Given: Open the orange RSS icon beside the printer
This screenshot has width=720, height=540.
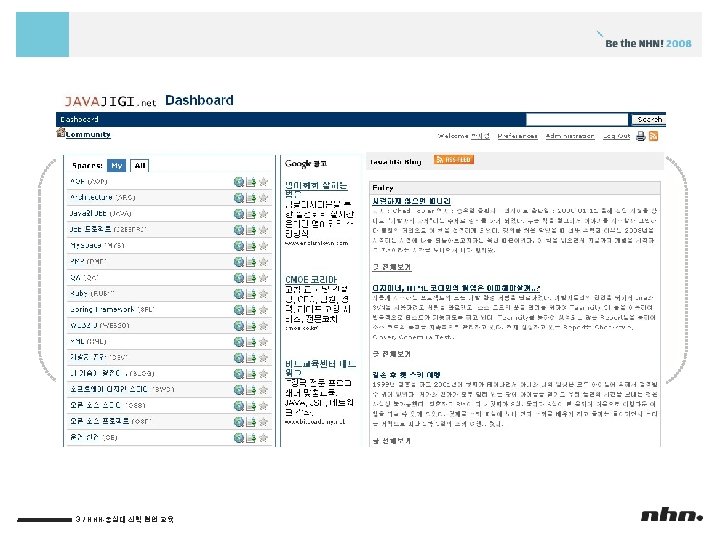Looking at the screenshot, I should [653, 136].
